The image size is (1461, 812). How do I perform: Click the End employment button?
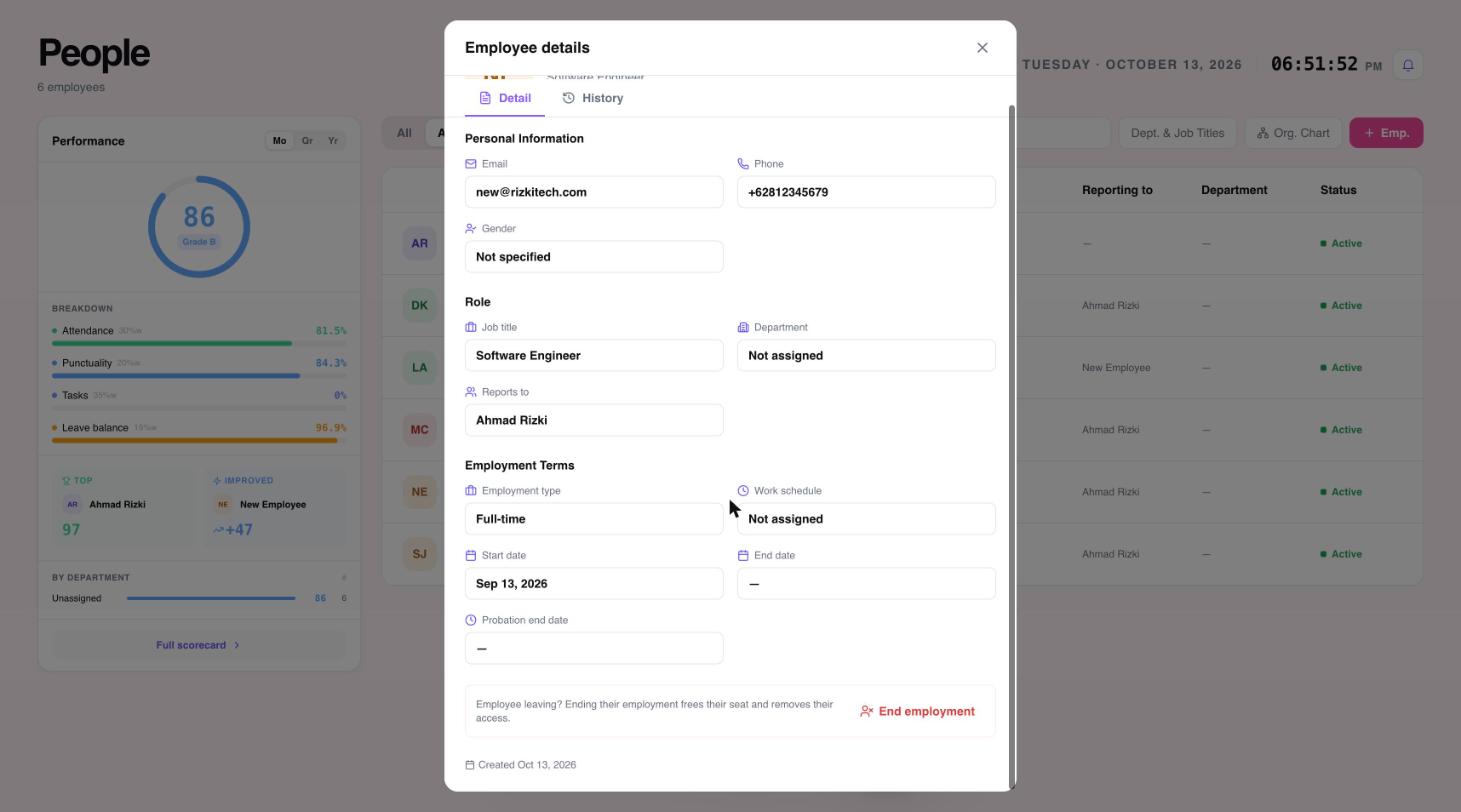[x=918, y=711]
